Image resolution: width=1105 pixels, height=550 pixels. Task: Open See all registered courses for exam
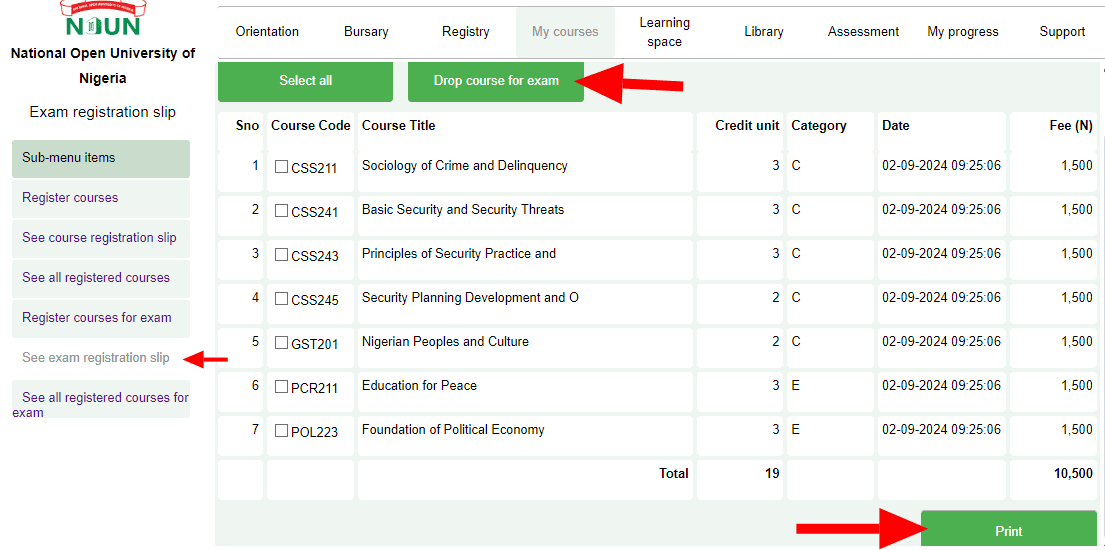101,401
